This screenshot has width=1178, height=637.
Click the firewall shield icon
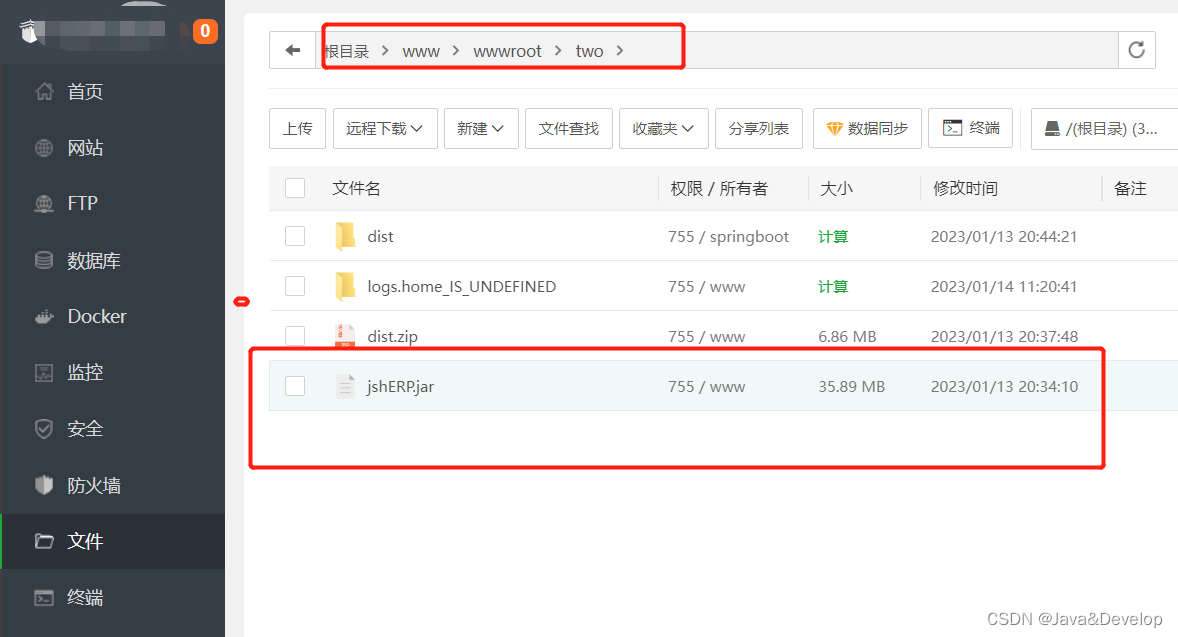[44, 485]
